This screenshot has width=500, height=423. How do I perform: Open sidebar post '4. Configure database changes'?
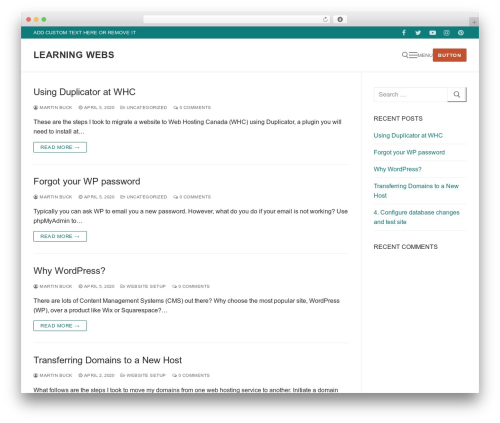coord(416,217)
